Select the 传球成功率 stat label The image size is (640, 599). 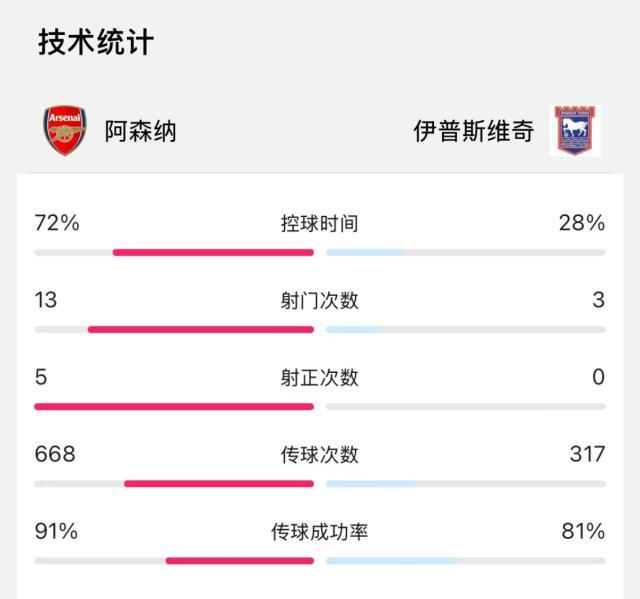319,532
